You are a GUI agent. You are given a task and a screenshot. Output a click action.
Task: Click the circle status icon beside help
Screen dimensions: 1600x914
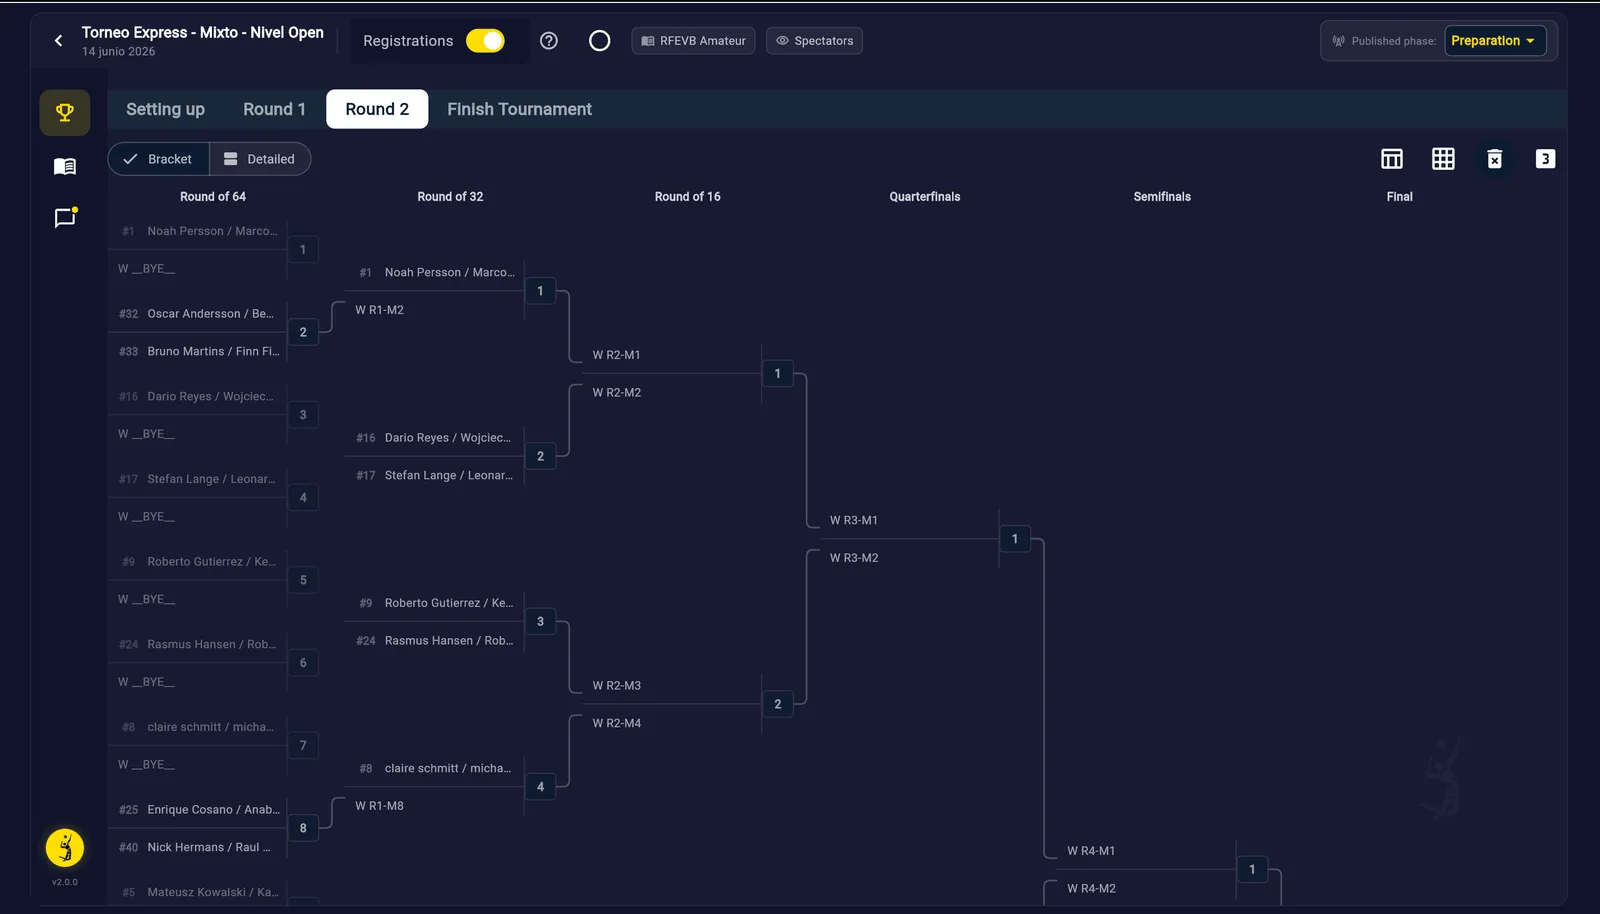(x=599, y=41)
